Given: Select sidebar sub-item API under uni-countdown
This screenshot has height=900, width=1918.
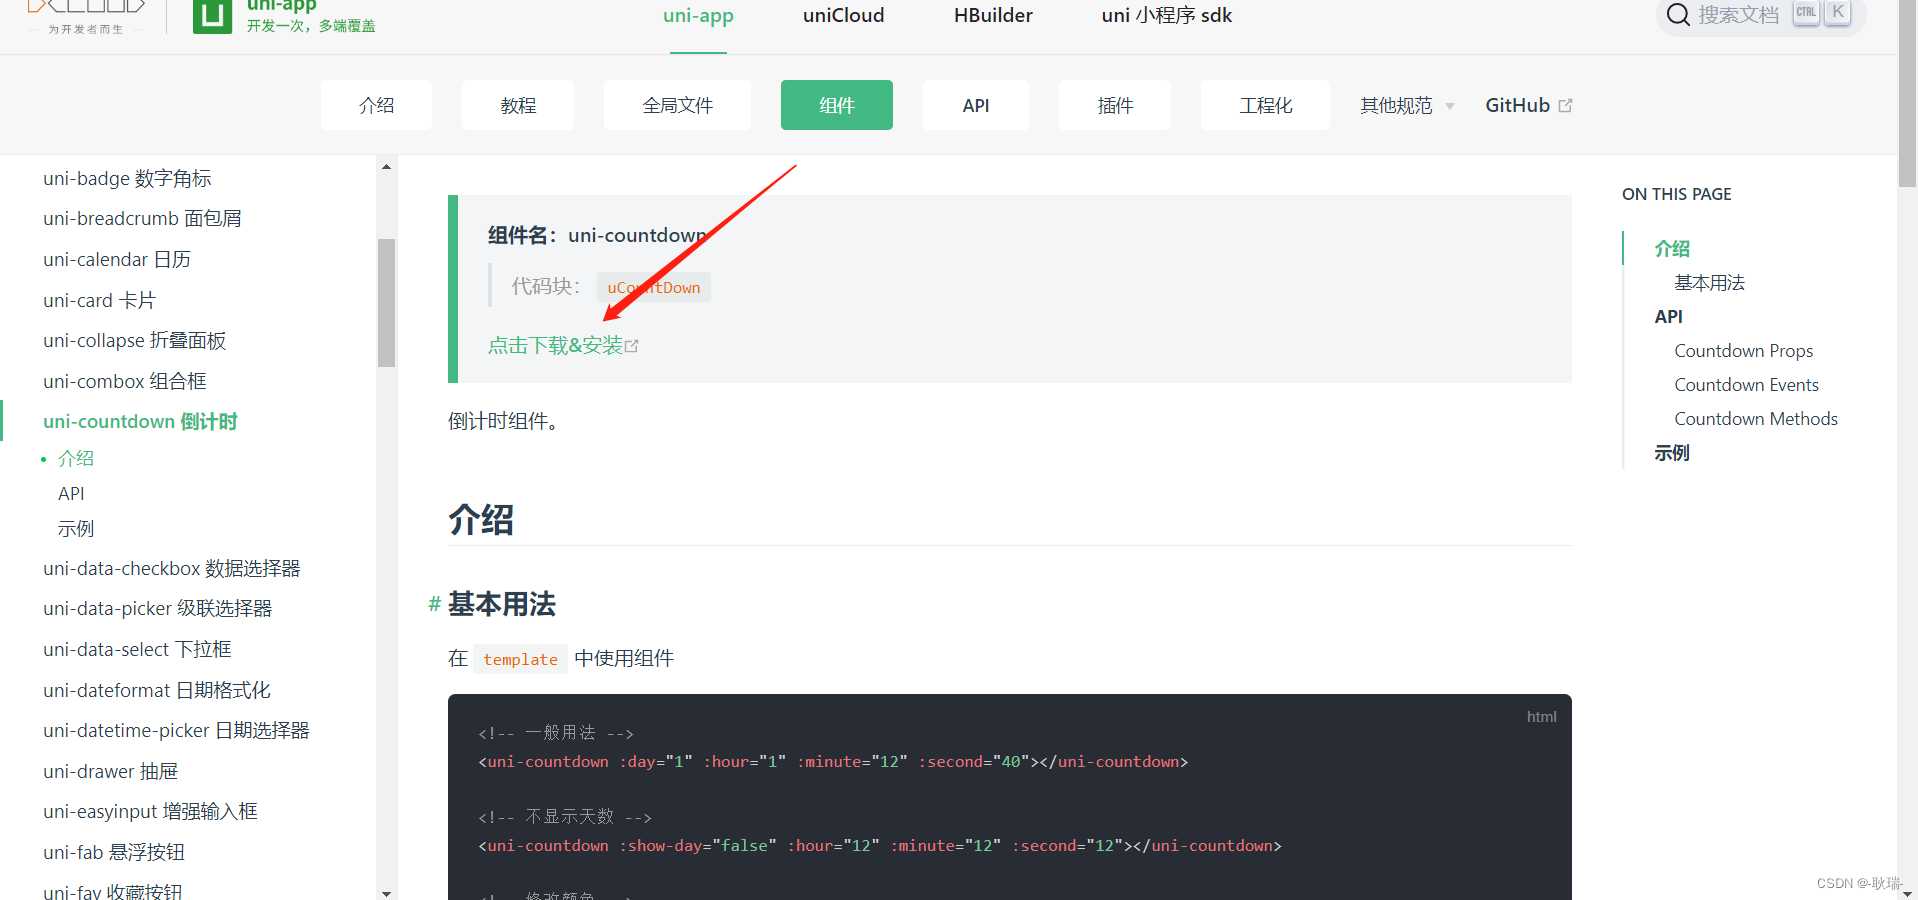Looking at the screenshot, I should [x=71, y=493].
